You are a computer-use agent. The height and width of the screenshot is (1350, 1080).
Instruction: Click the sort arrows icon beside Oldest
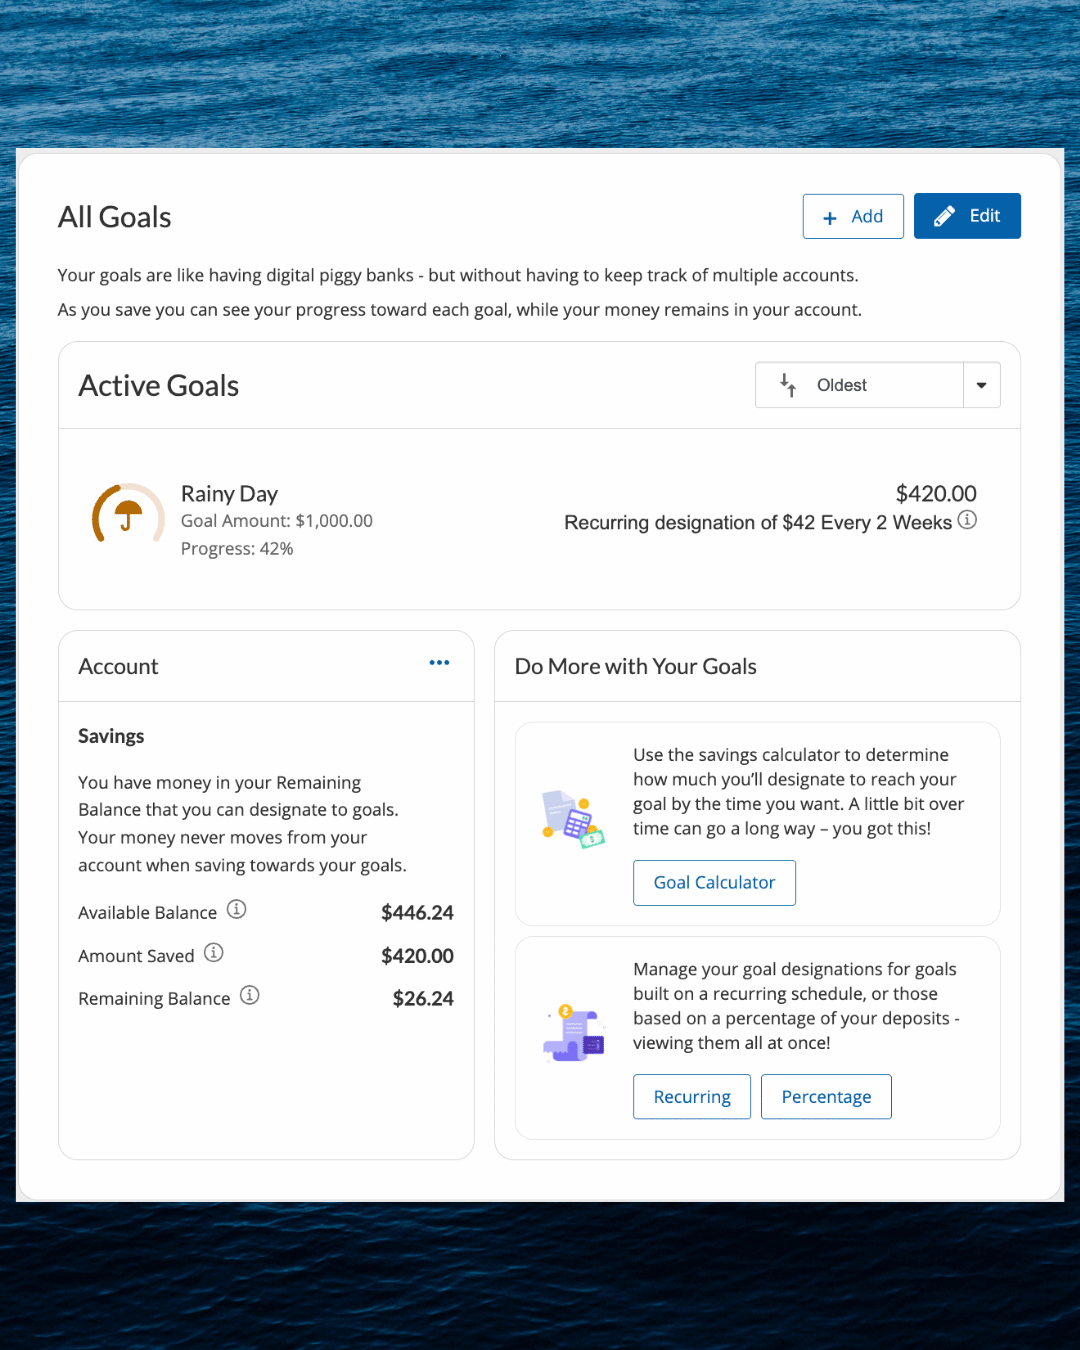coord(788,385)
